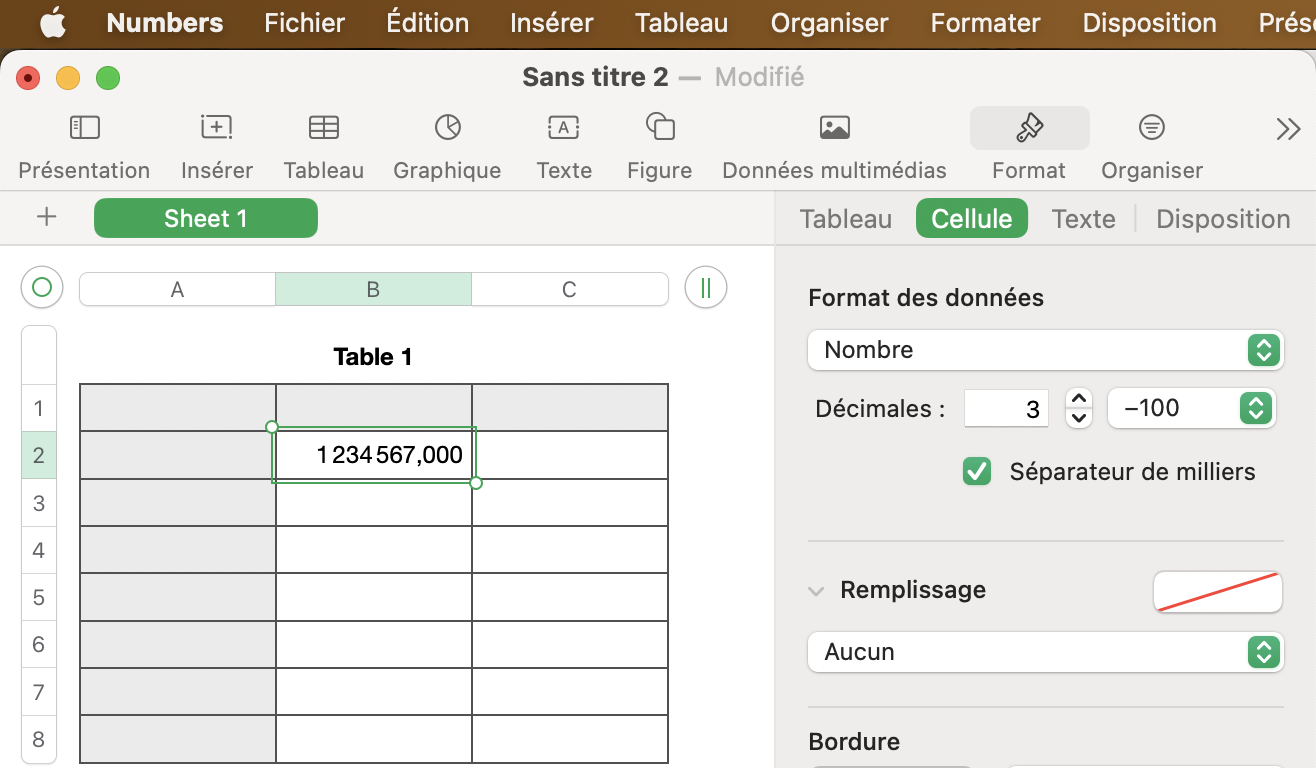Open the negative number format –100 dropdown
The height and width of the screenshot is (768, 1316).
pyautogui.click(x=1191, y=408)
